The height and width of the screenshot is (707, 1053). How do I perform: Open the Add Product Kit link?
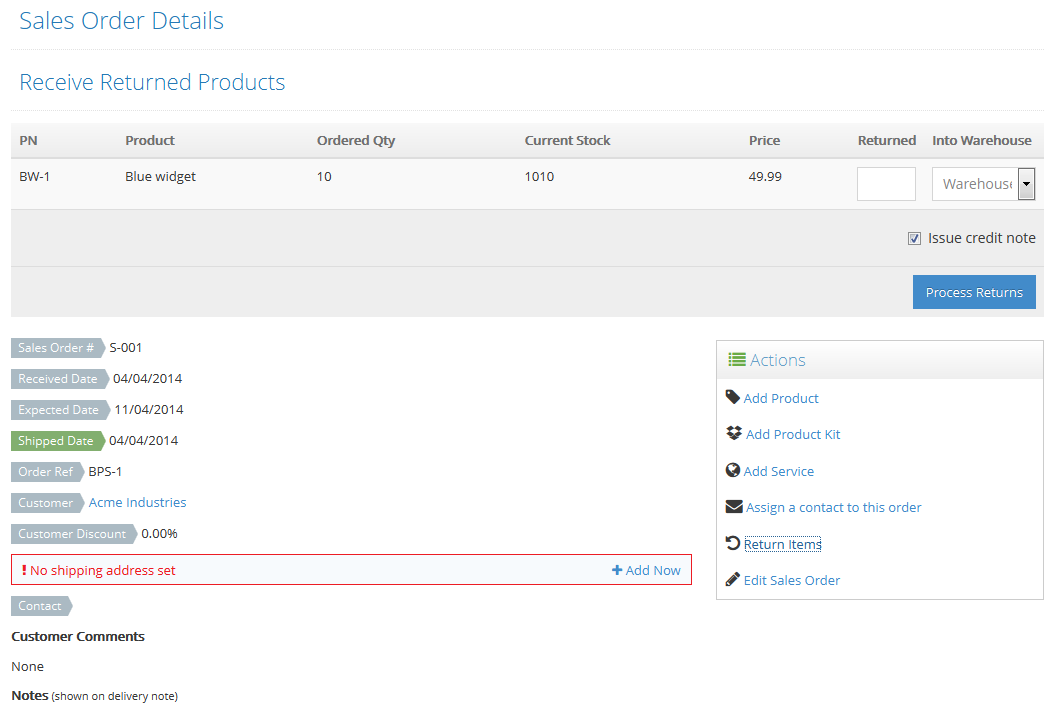click(x=793, y=434)
